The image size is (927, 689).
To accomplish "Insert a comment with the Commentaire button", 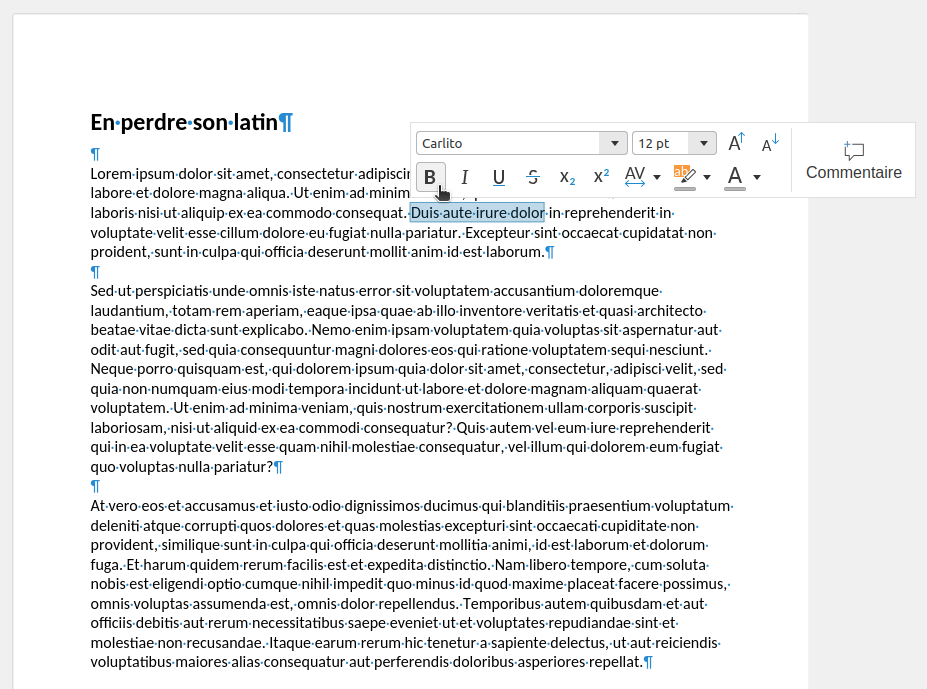I will click(x=853, y=161).
